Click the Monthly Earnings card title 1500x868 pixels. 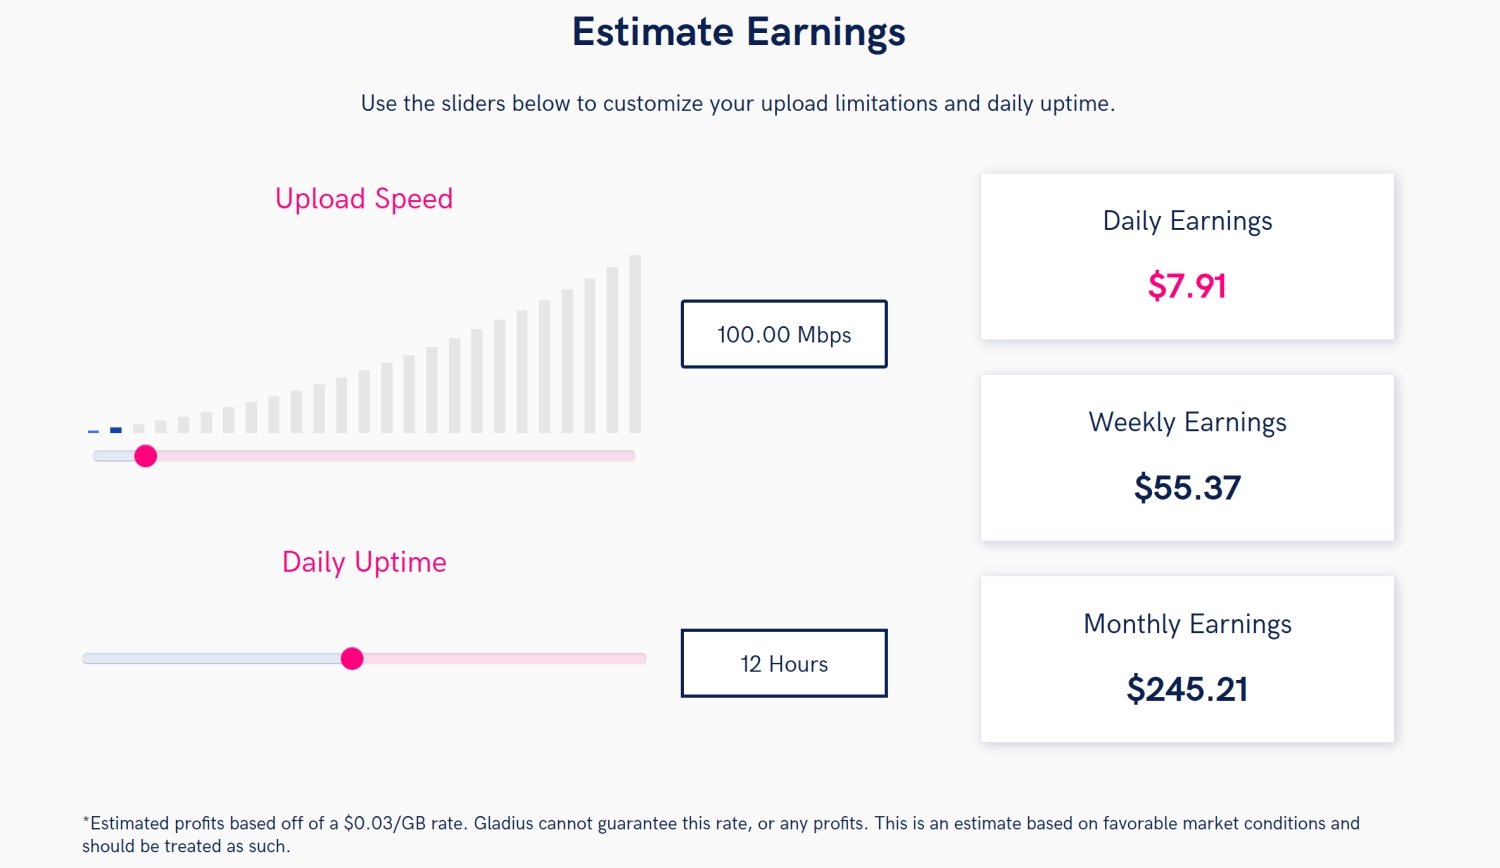pos(1187,624)
